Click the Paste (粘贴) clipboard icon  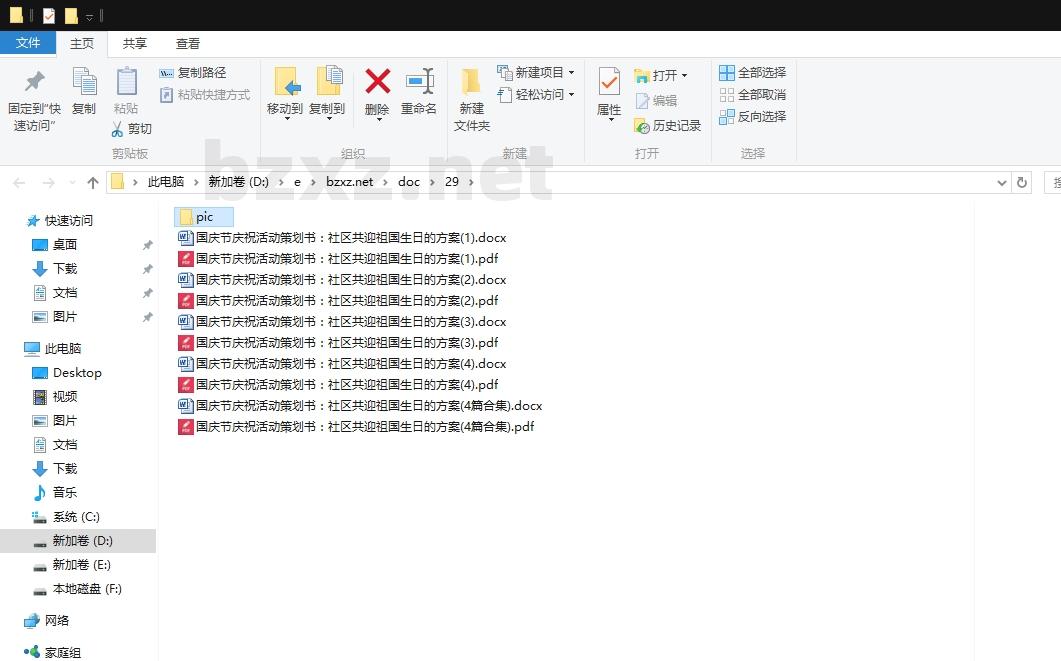[x=126, y=83]
